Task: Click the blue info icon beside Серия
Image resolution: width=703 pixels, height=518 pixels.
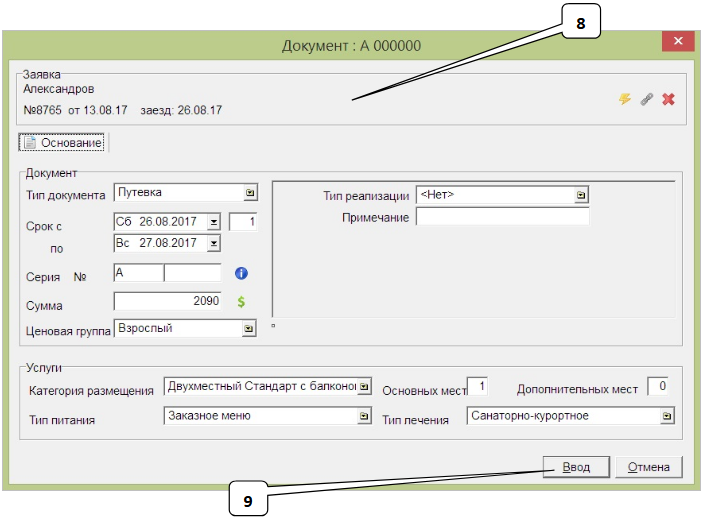Action: pyautogui.click(x=241, y=273)
